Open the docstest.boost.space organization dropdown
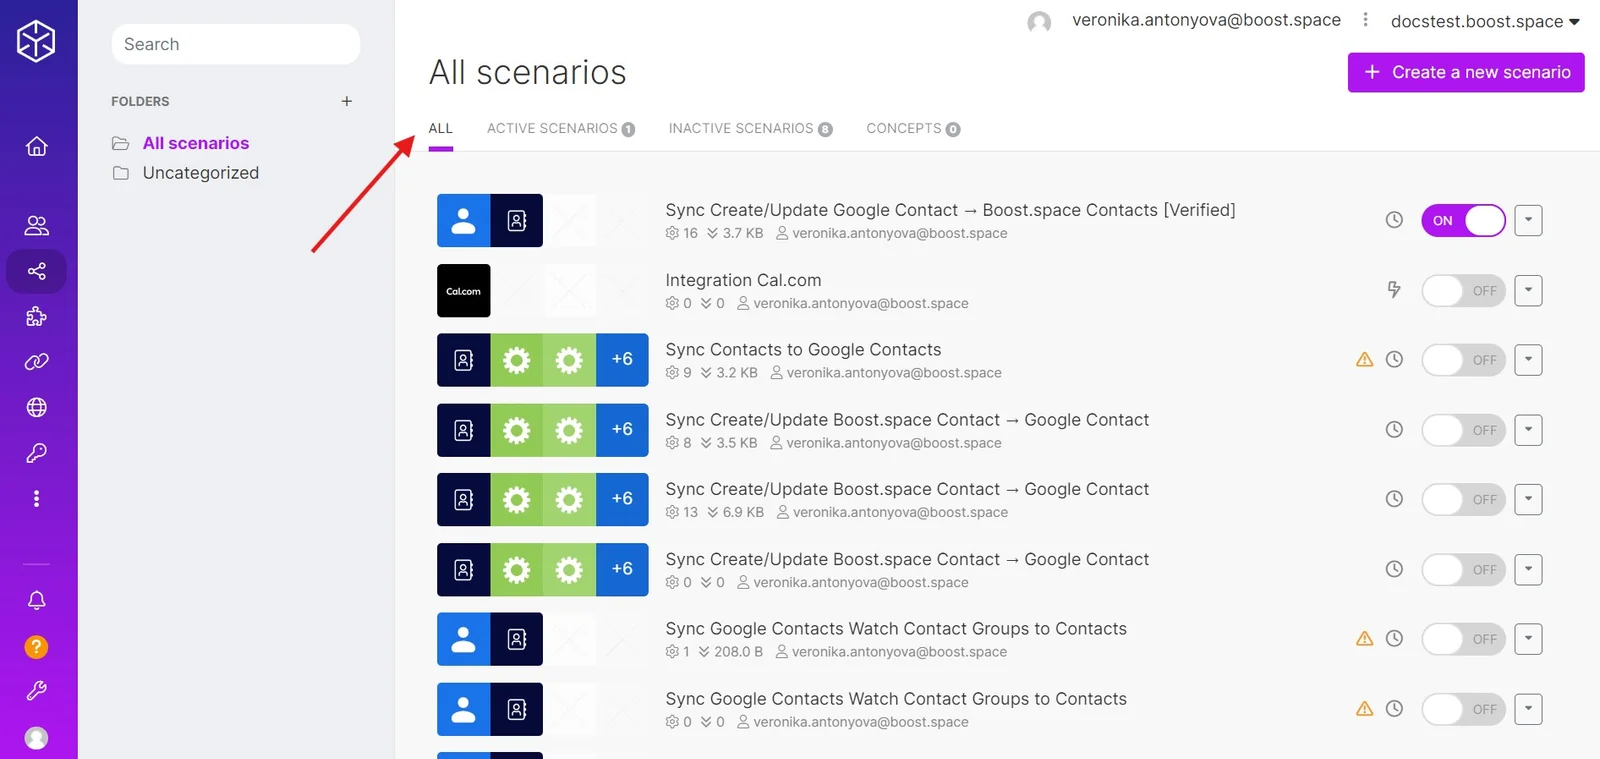 tap(1485, 21)
